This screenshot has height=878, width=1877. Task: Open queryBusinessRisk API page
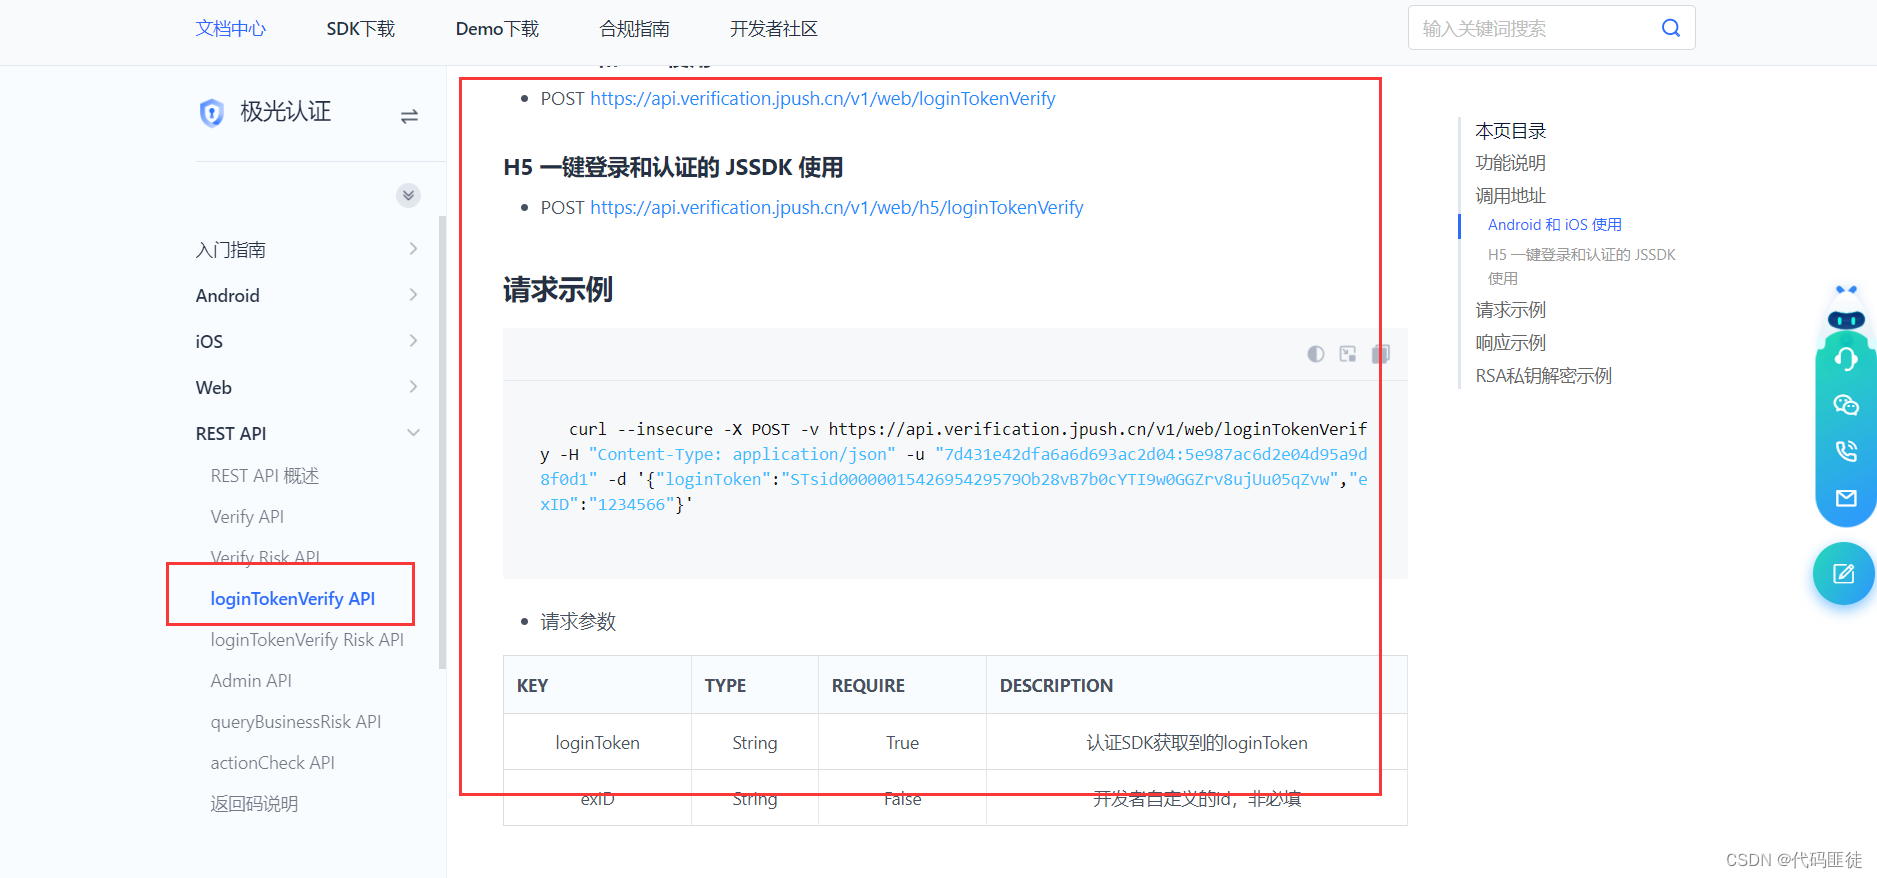click(x=296, y=722)
